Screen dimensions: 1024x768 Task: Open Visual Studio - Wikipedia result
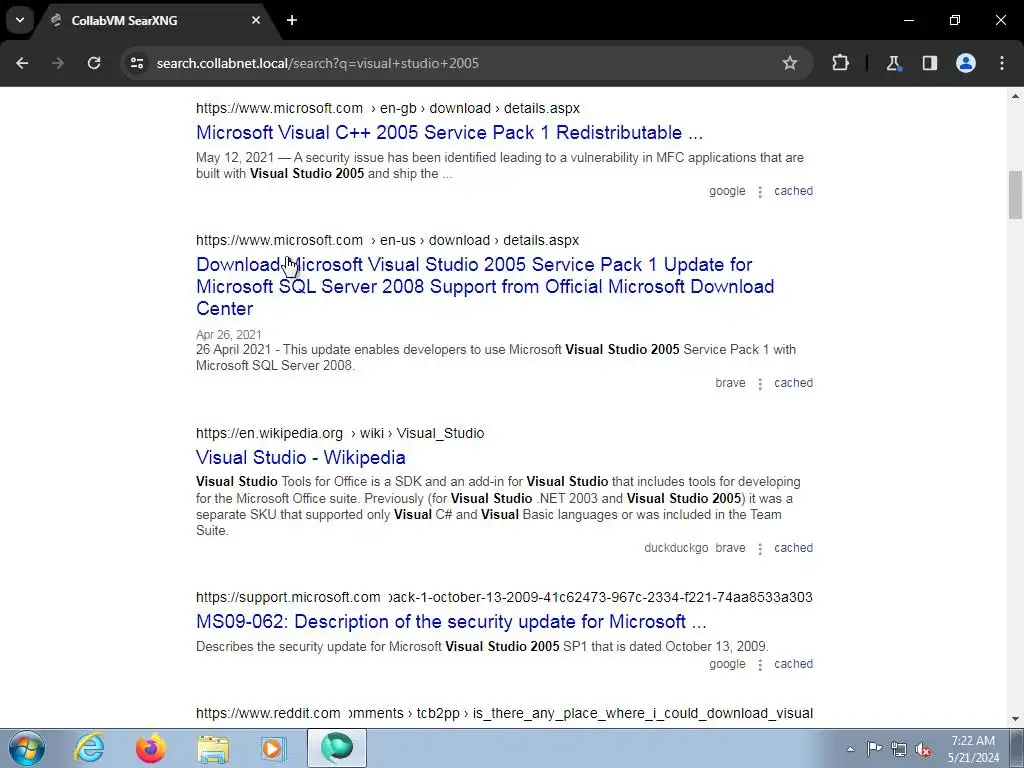300,458
